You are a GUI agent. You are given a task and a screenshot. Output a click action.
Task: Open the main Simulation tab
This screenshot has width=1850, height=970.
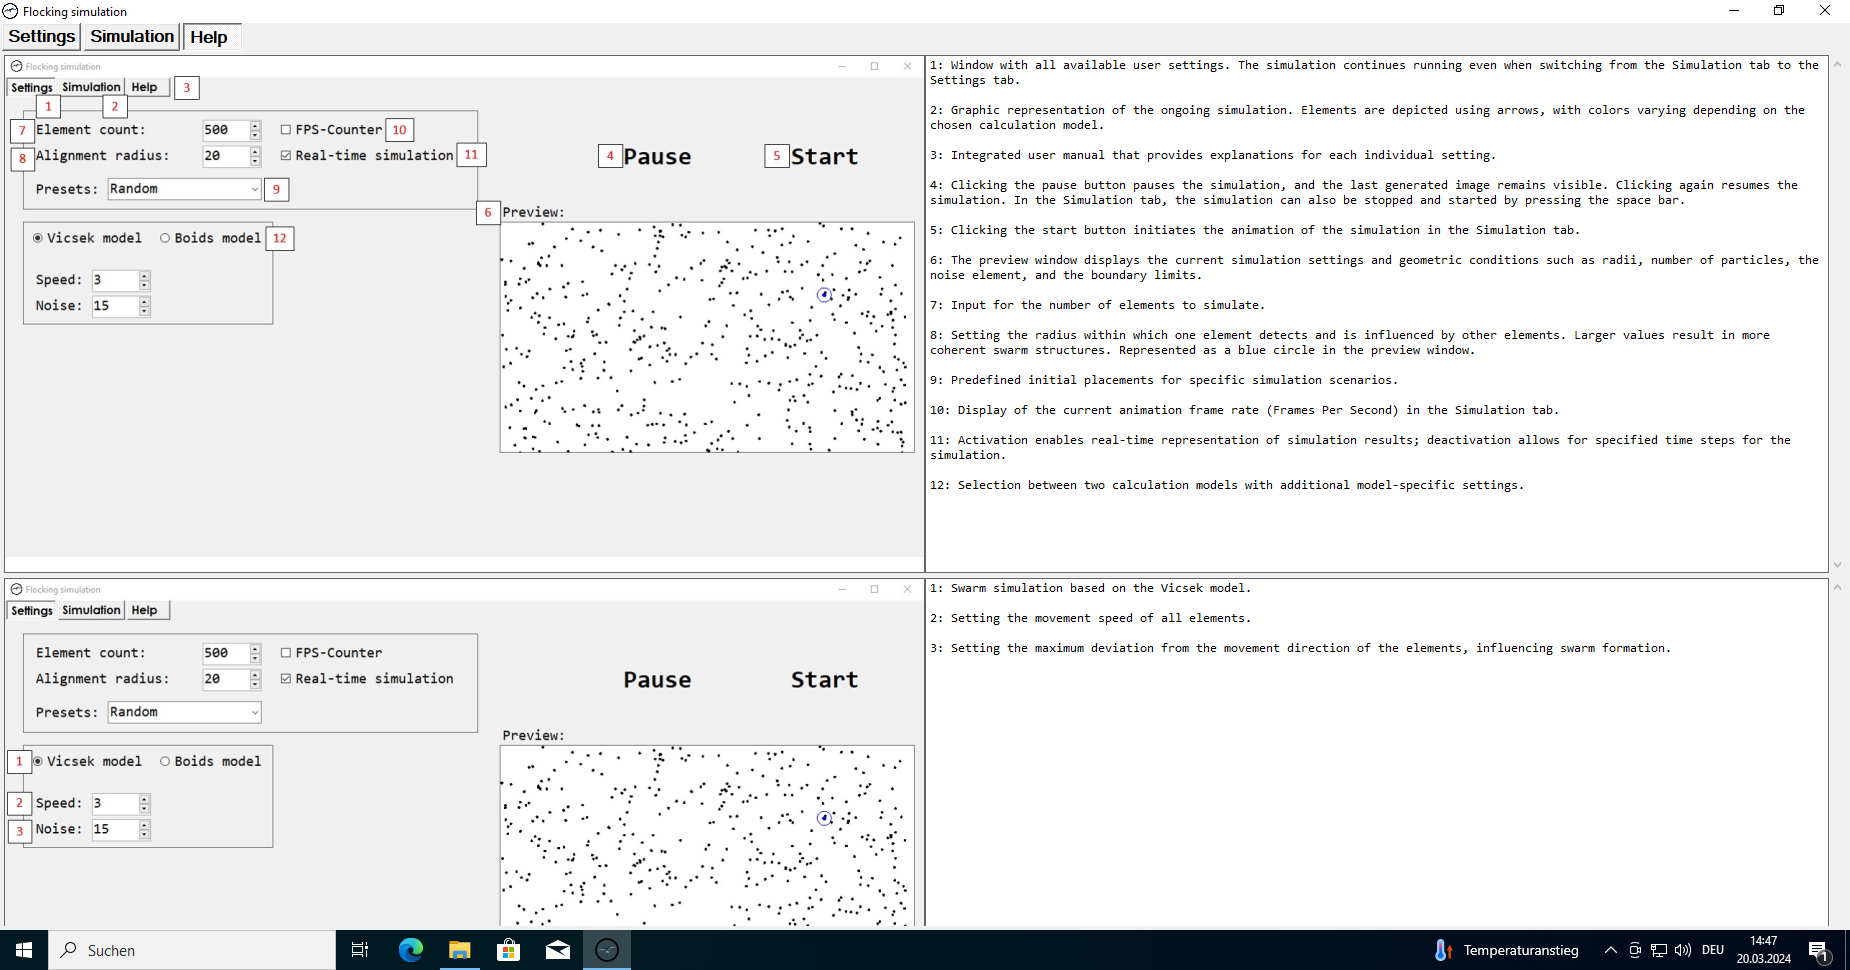click(x=132, y=37)
